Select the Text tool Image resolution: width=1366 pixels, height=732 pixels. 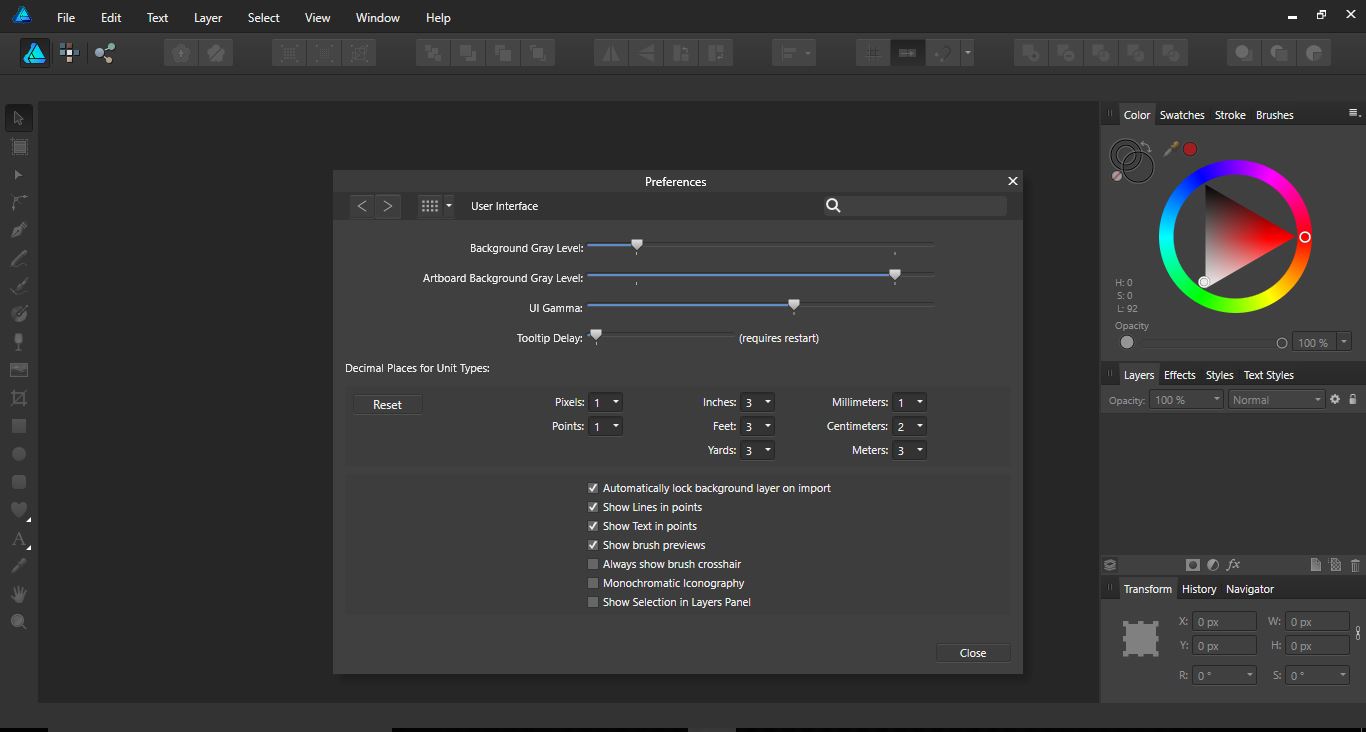click(18, 540)
